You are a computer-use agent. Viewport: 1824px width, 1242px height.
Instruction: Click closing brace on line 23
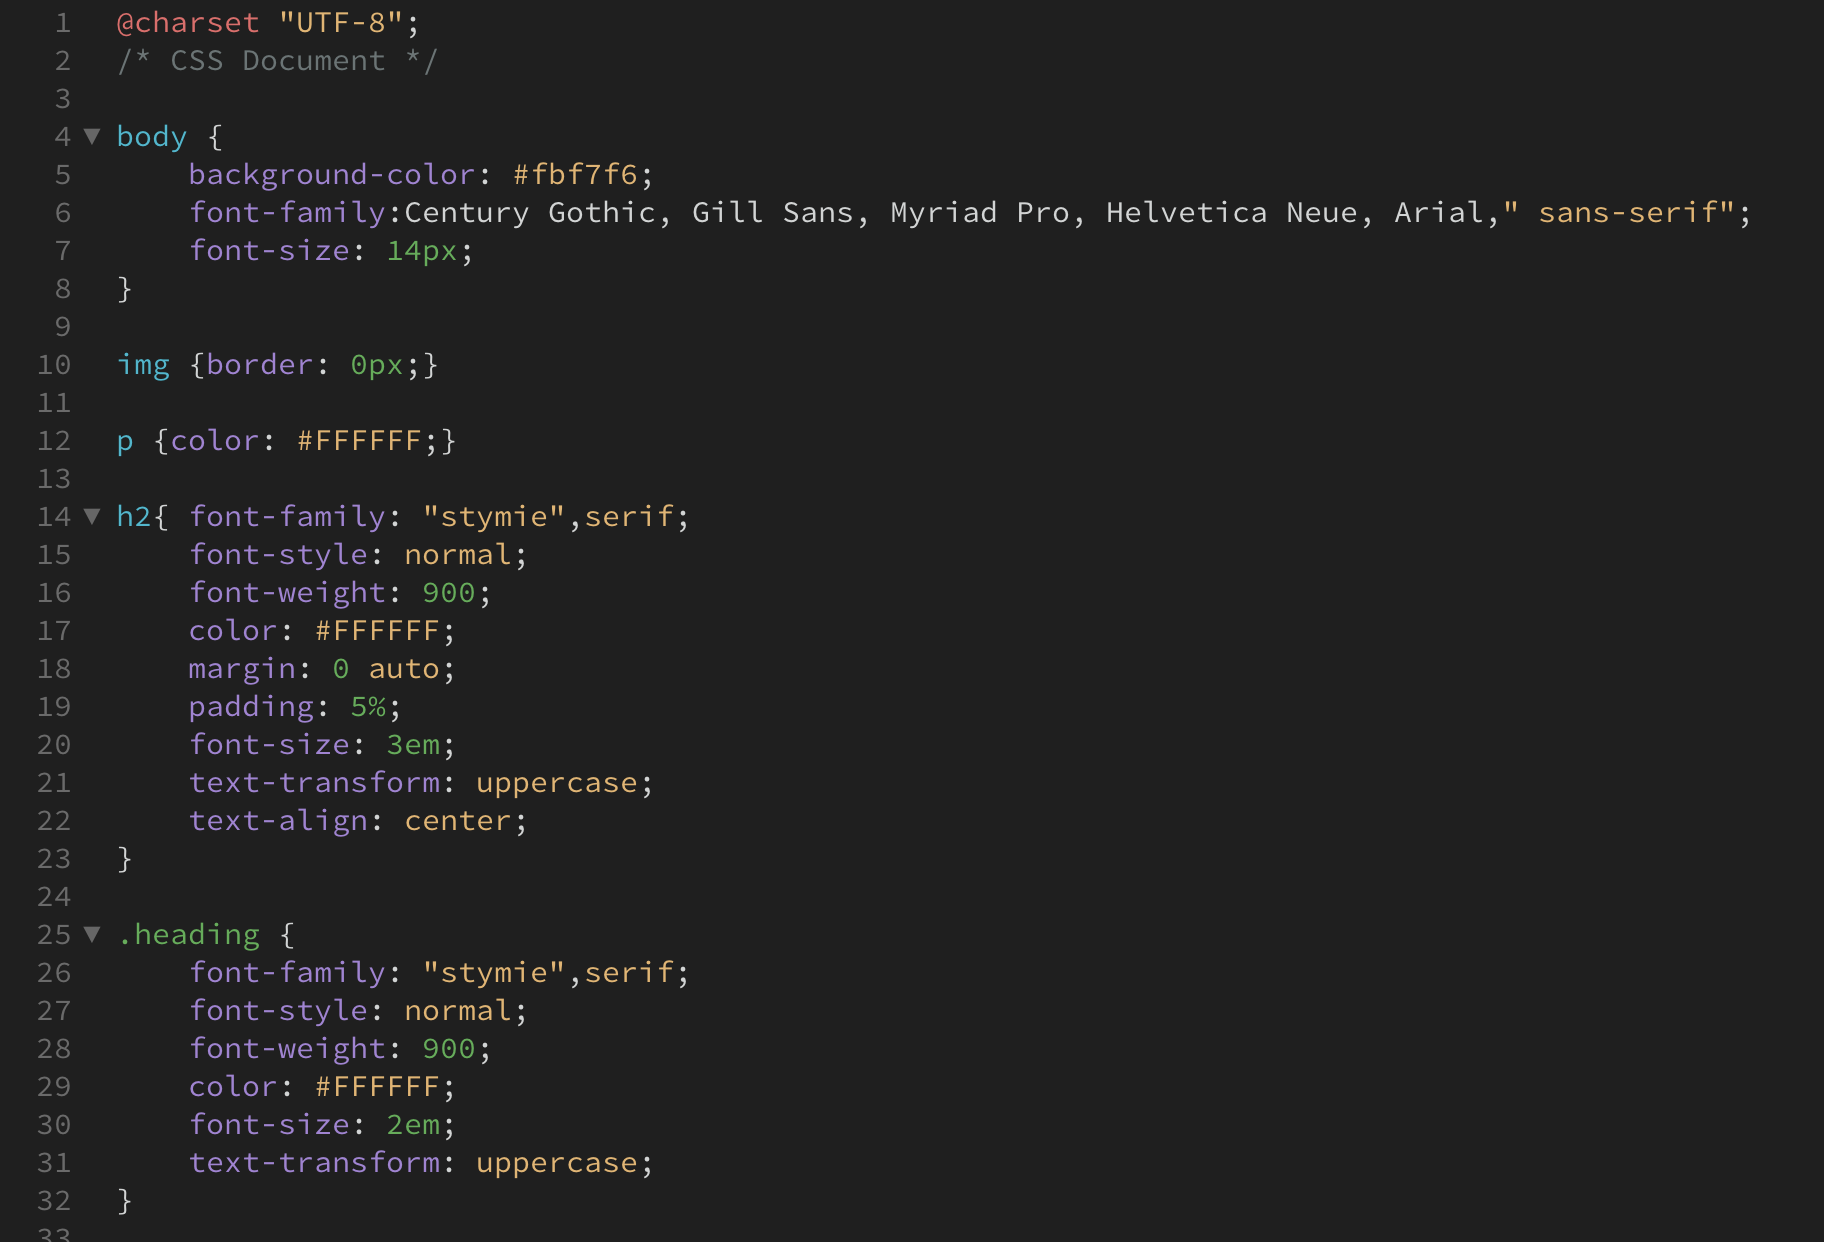coord(125,858)
